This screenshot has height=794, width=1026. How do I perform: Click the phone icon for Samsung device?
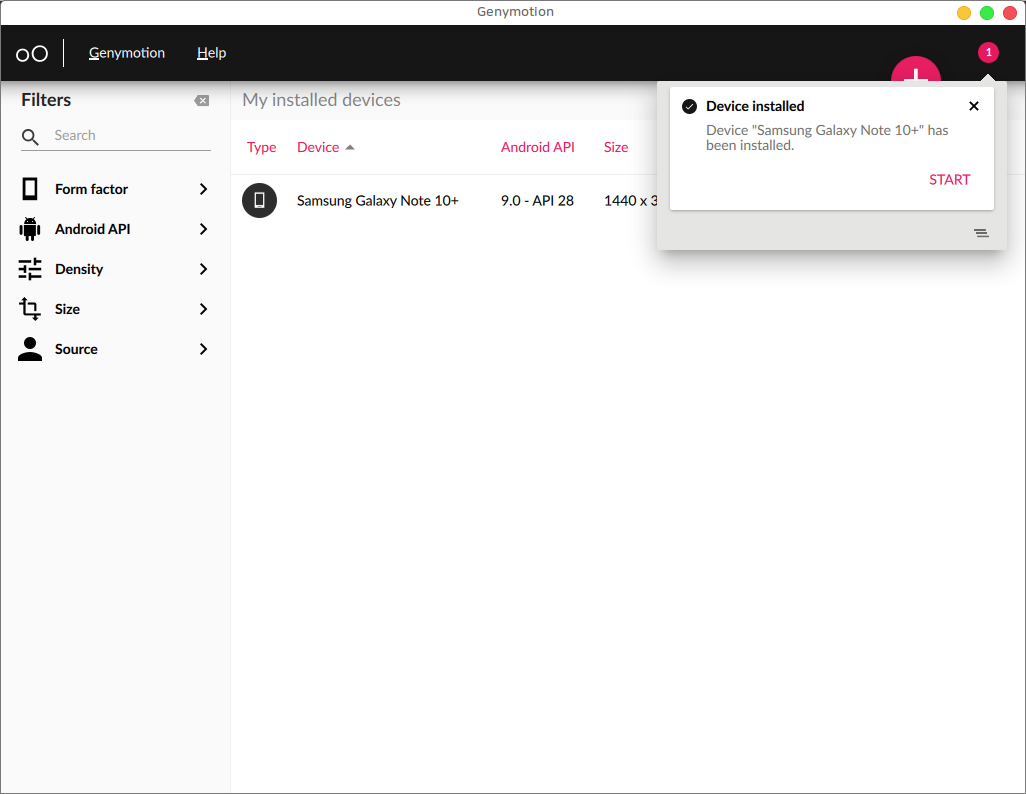tap(259, 201)
